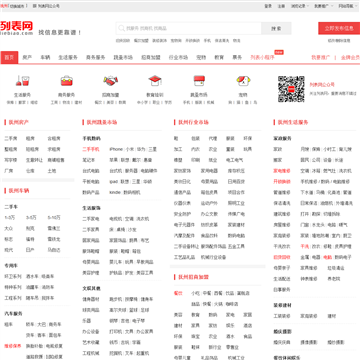
Task: Click the 抚州招商加盟 section heading
Action: pyautogui.click(x=193, y=277)
